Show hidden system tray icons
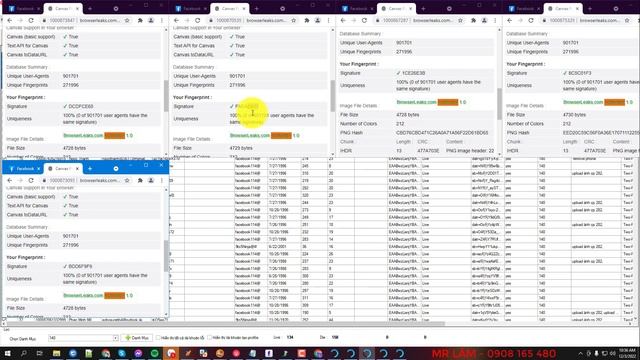The height and width of the screenshot is (360, 640). click(x=580, y=353)
